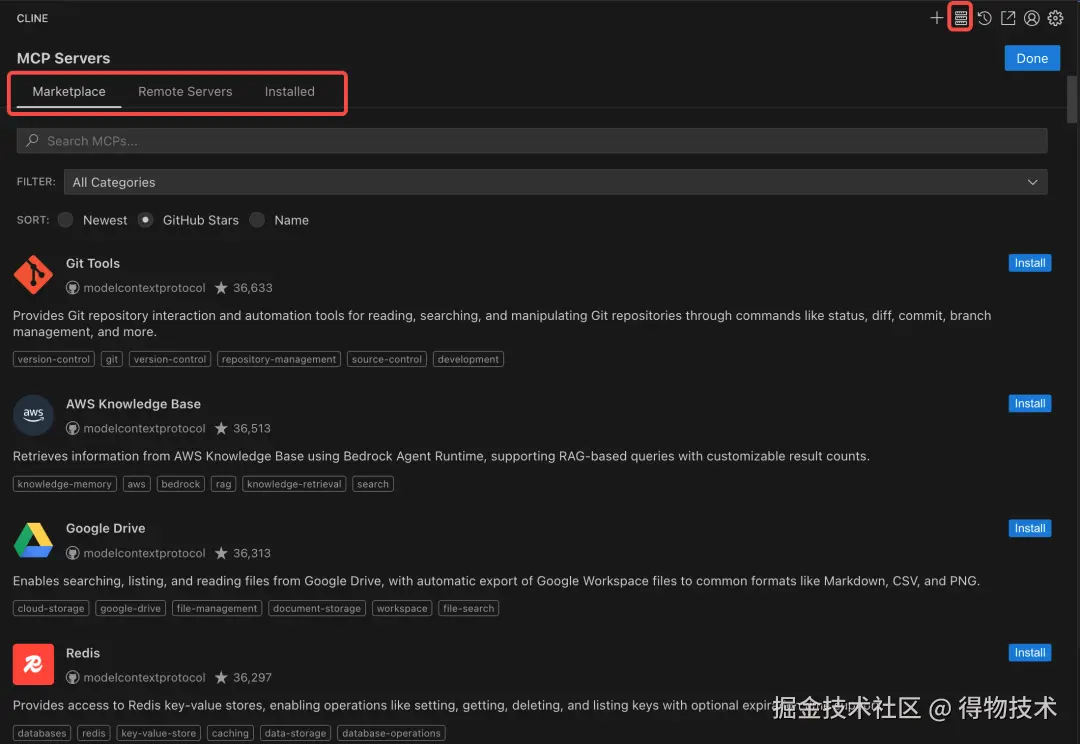
Task: Click GitHub icon beside Git Tools author
Action: coord(72,288)
